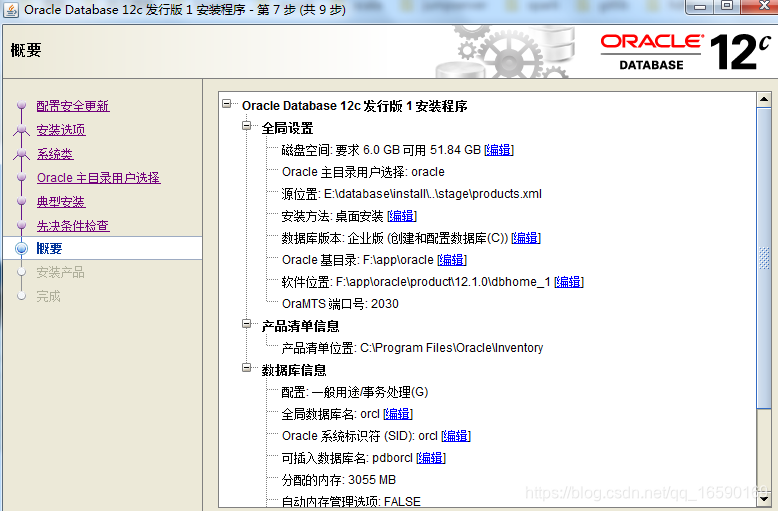
Task: Collapse the 产品清单信息 section
Action: click(x=247, y=324)
